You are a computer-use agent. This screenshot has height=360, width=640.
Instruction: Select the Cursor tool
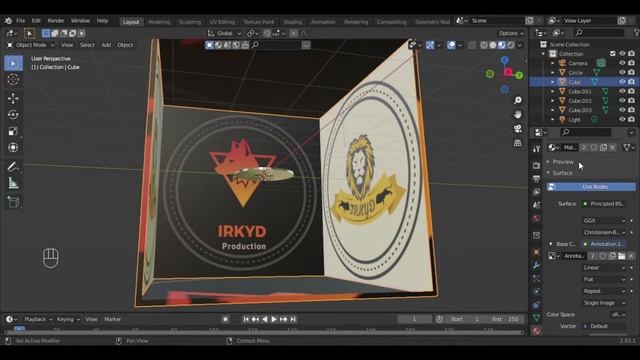coord(13,80)
